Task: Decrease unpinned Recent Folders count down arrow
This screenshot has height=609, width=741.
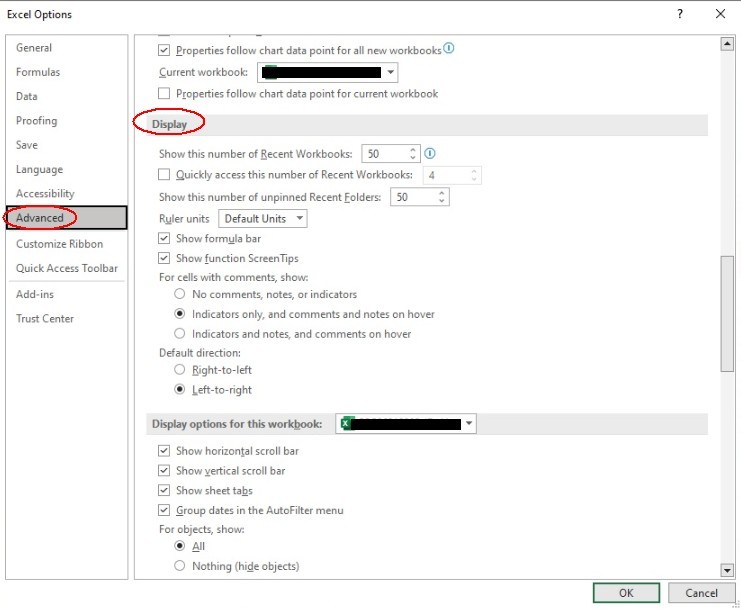Action: pos(441,201)
